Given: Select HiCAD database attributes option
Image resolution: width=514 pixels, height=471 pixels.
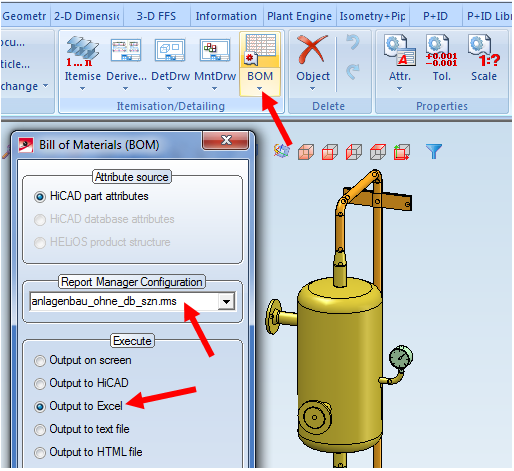Looking at the screenshot, I should pyautogui.click(x=104, y=219).
